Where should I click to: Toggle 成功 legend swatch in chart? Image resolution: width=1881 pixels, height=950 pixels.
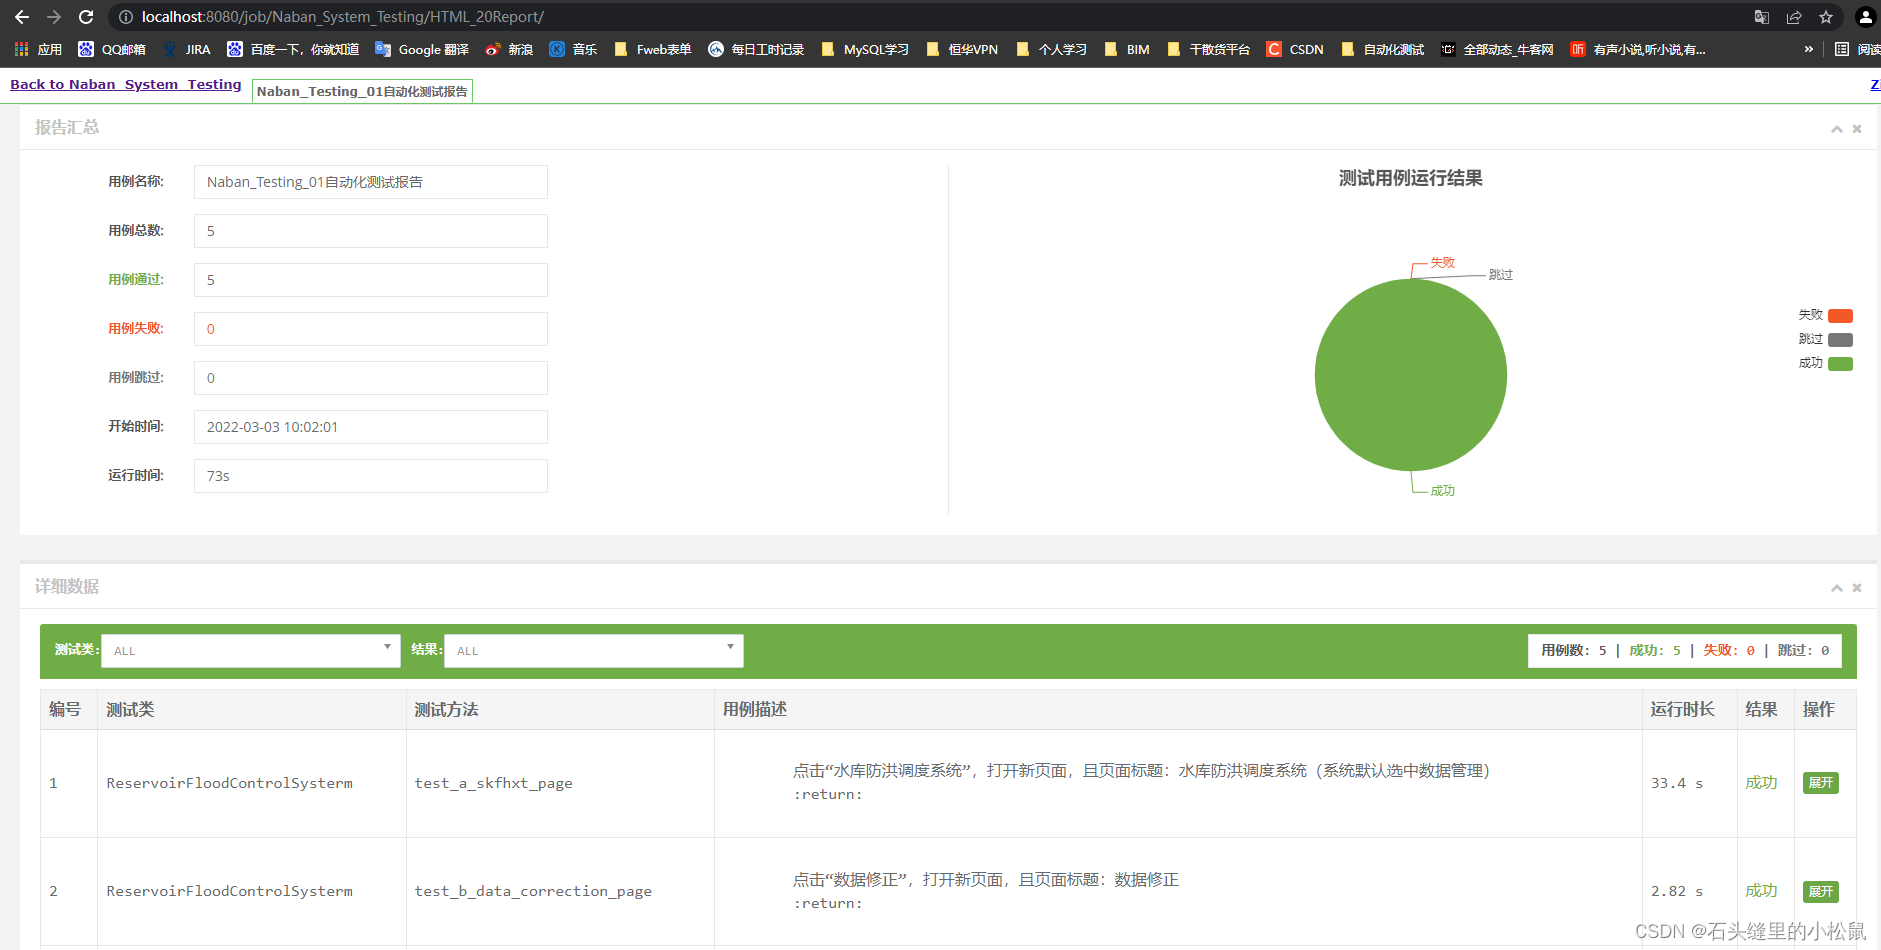pos(1840,364)
